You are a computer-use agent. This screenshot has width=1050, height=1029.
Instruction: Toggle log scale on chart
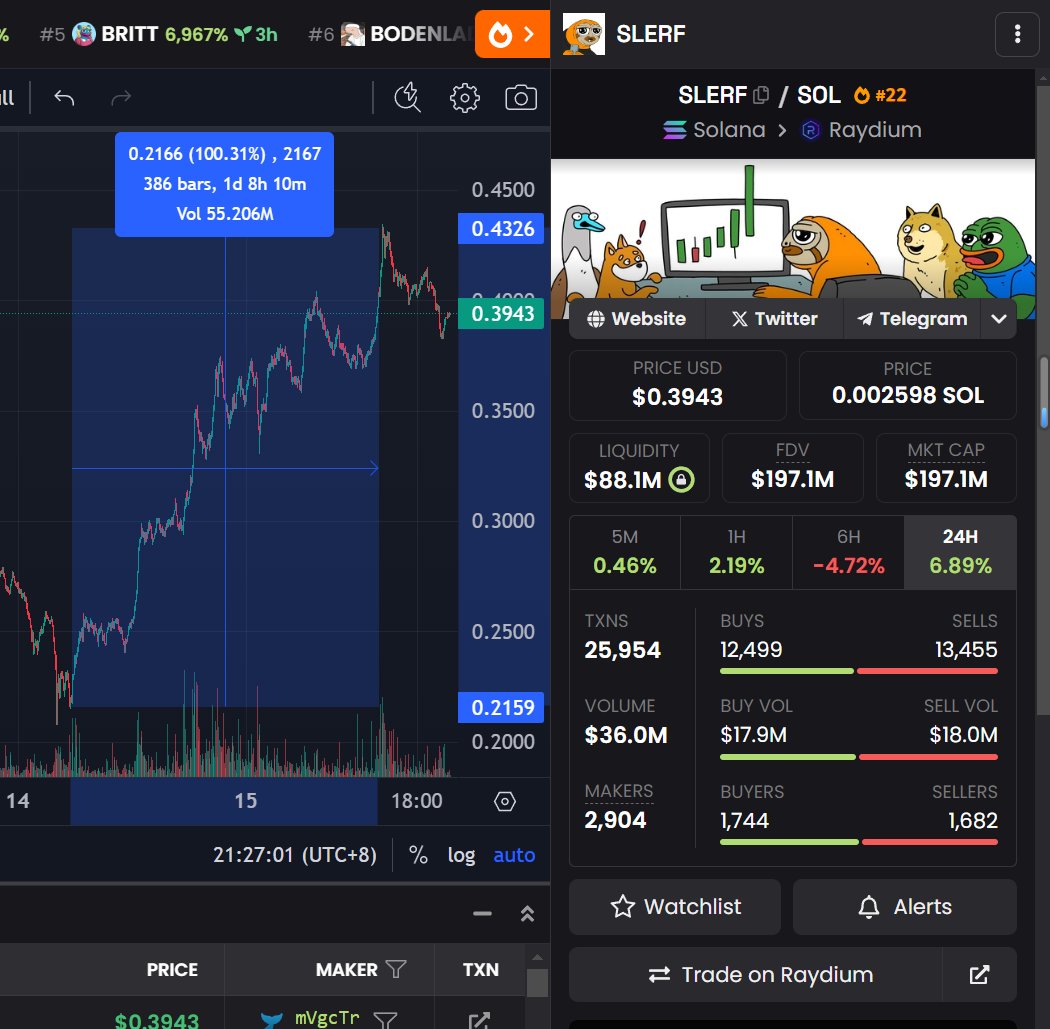coord(461,854)
